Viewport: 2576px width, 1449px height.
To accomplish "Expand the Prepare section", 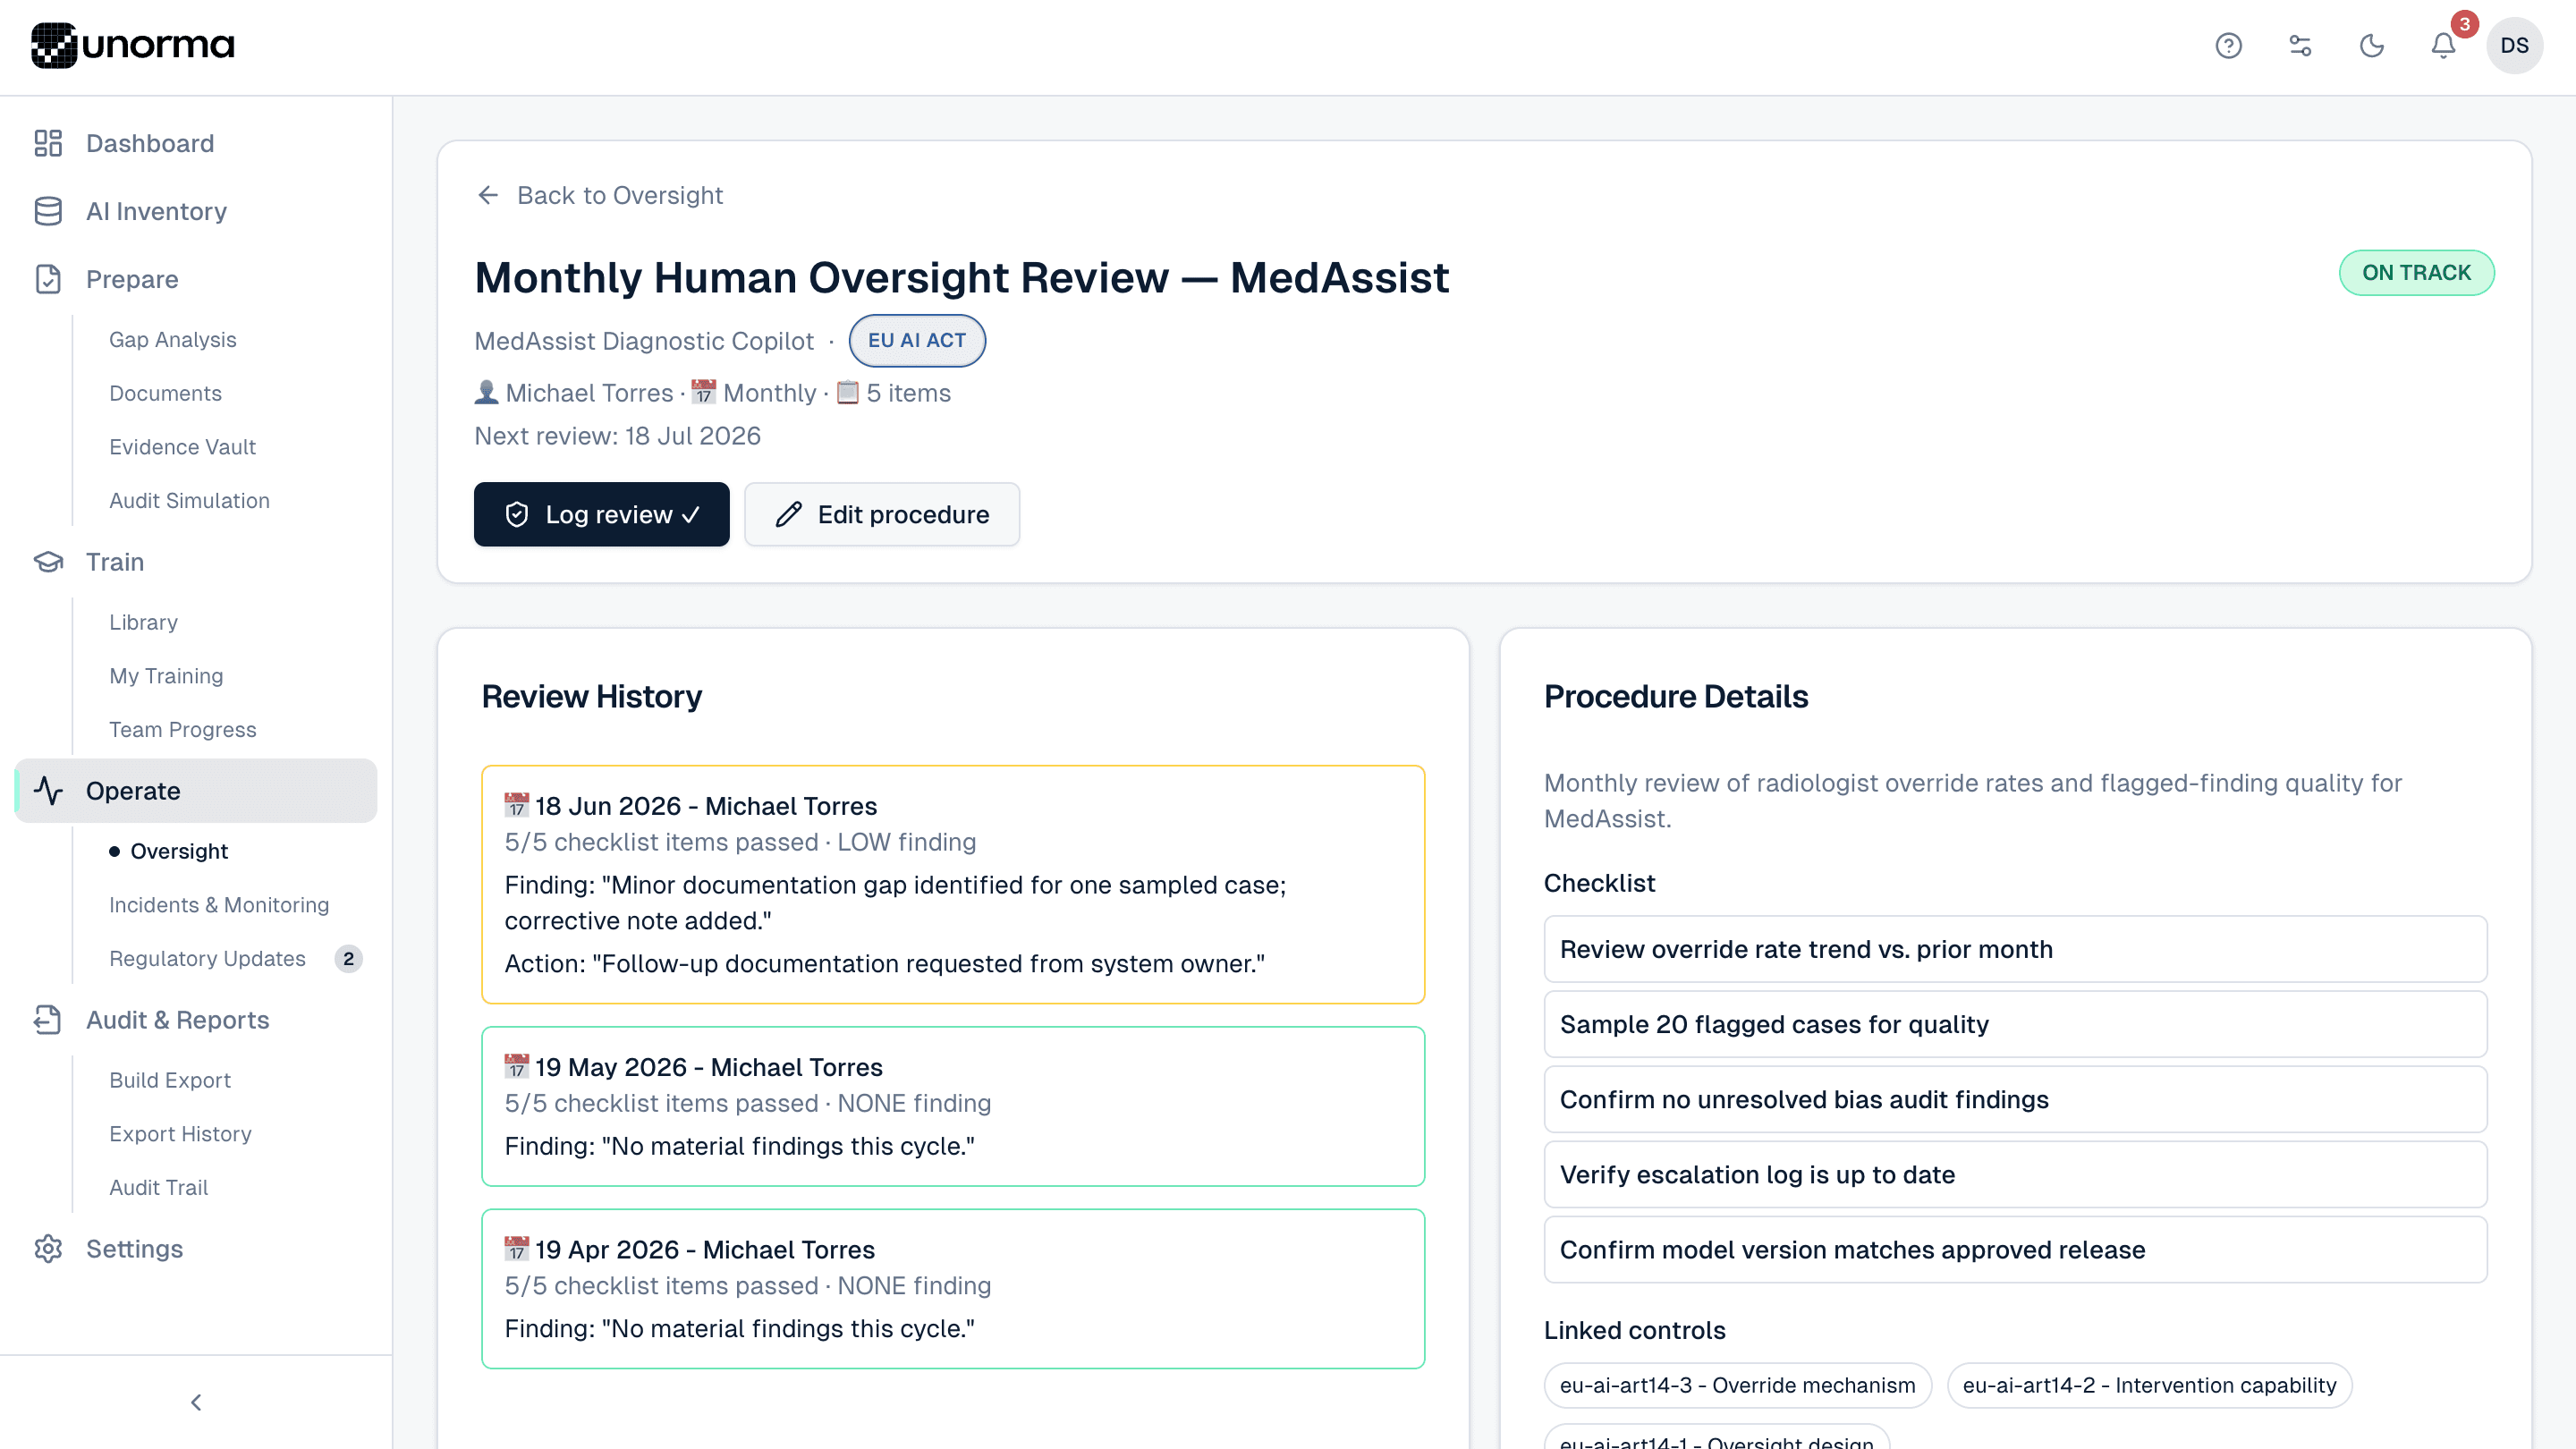I will [x=132, y=279].
